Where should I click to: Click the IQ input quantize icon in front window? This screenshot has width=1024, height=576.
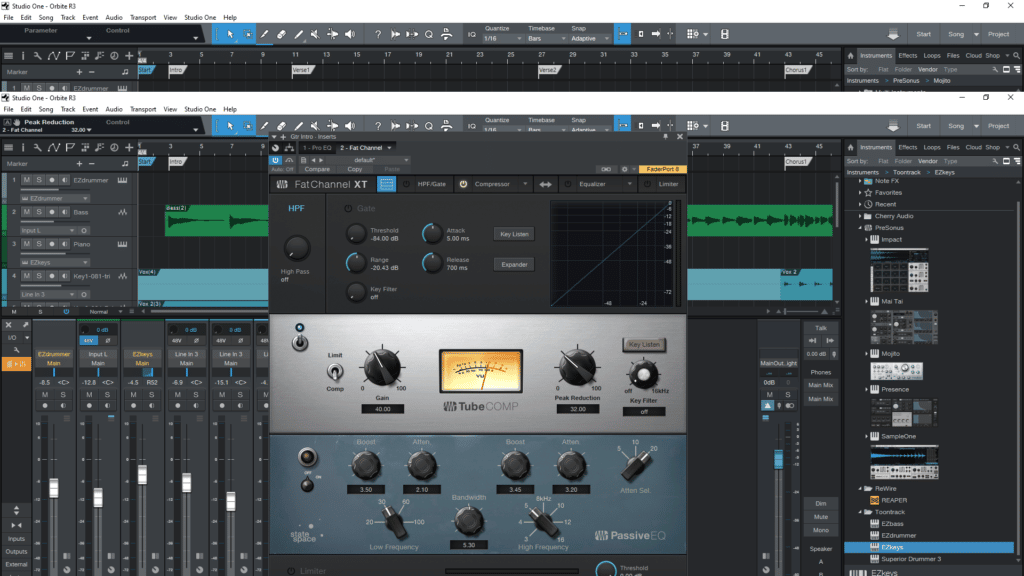click(472, 126)
